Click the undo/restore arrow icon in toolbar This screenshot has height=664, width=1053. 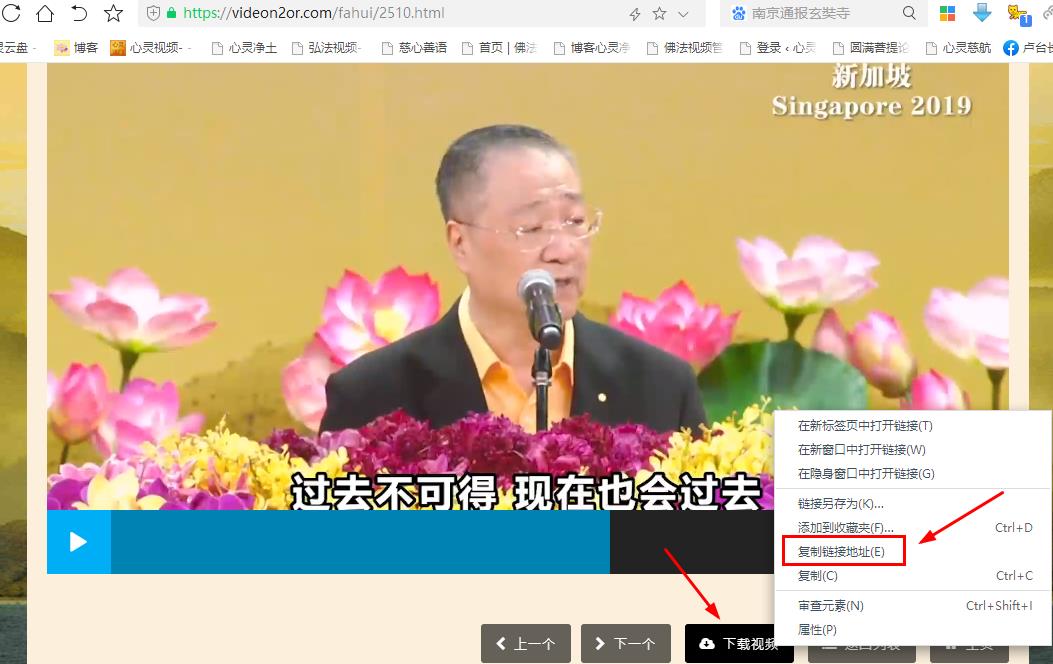pos(79,13)
